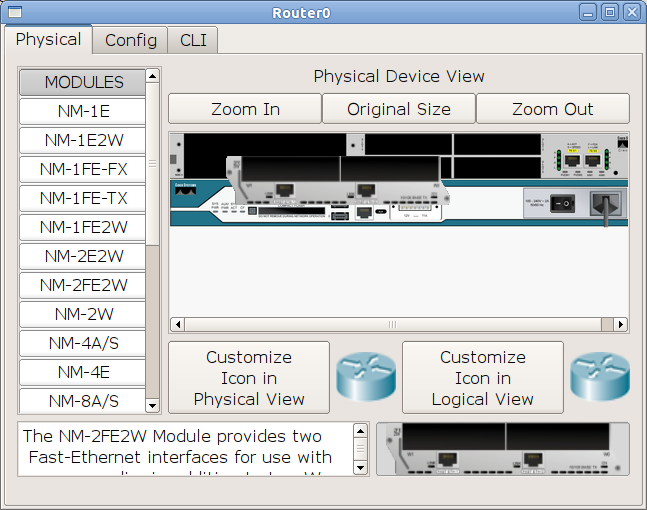Open the CLI tab

click(x=193, y=40)
